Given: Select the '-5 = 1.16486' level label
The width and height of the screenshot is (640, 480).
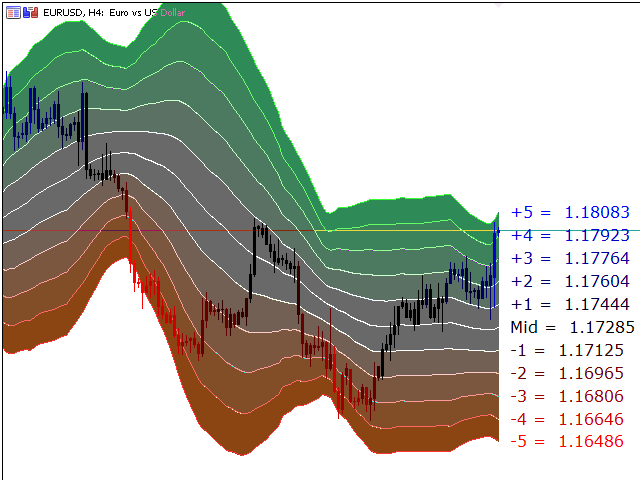Looking at the screenshot, I should pos(567,441).
